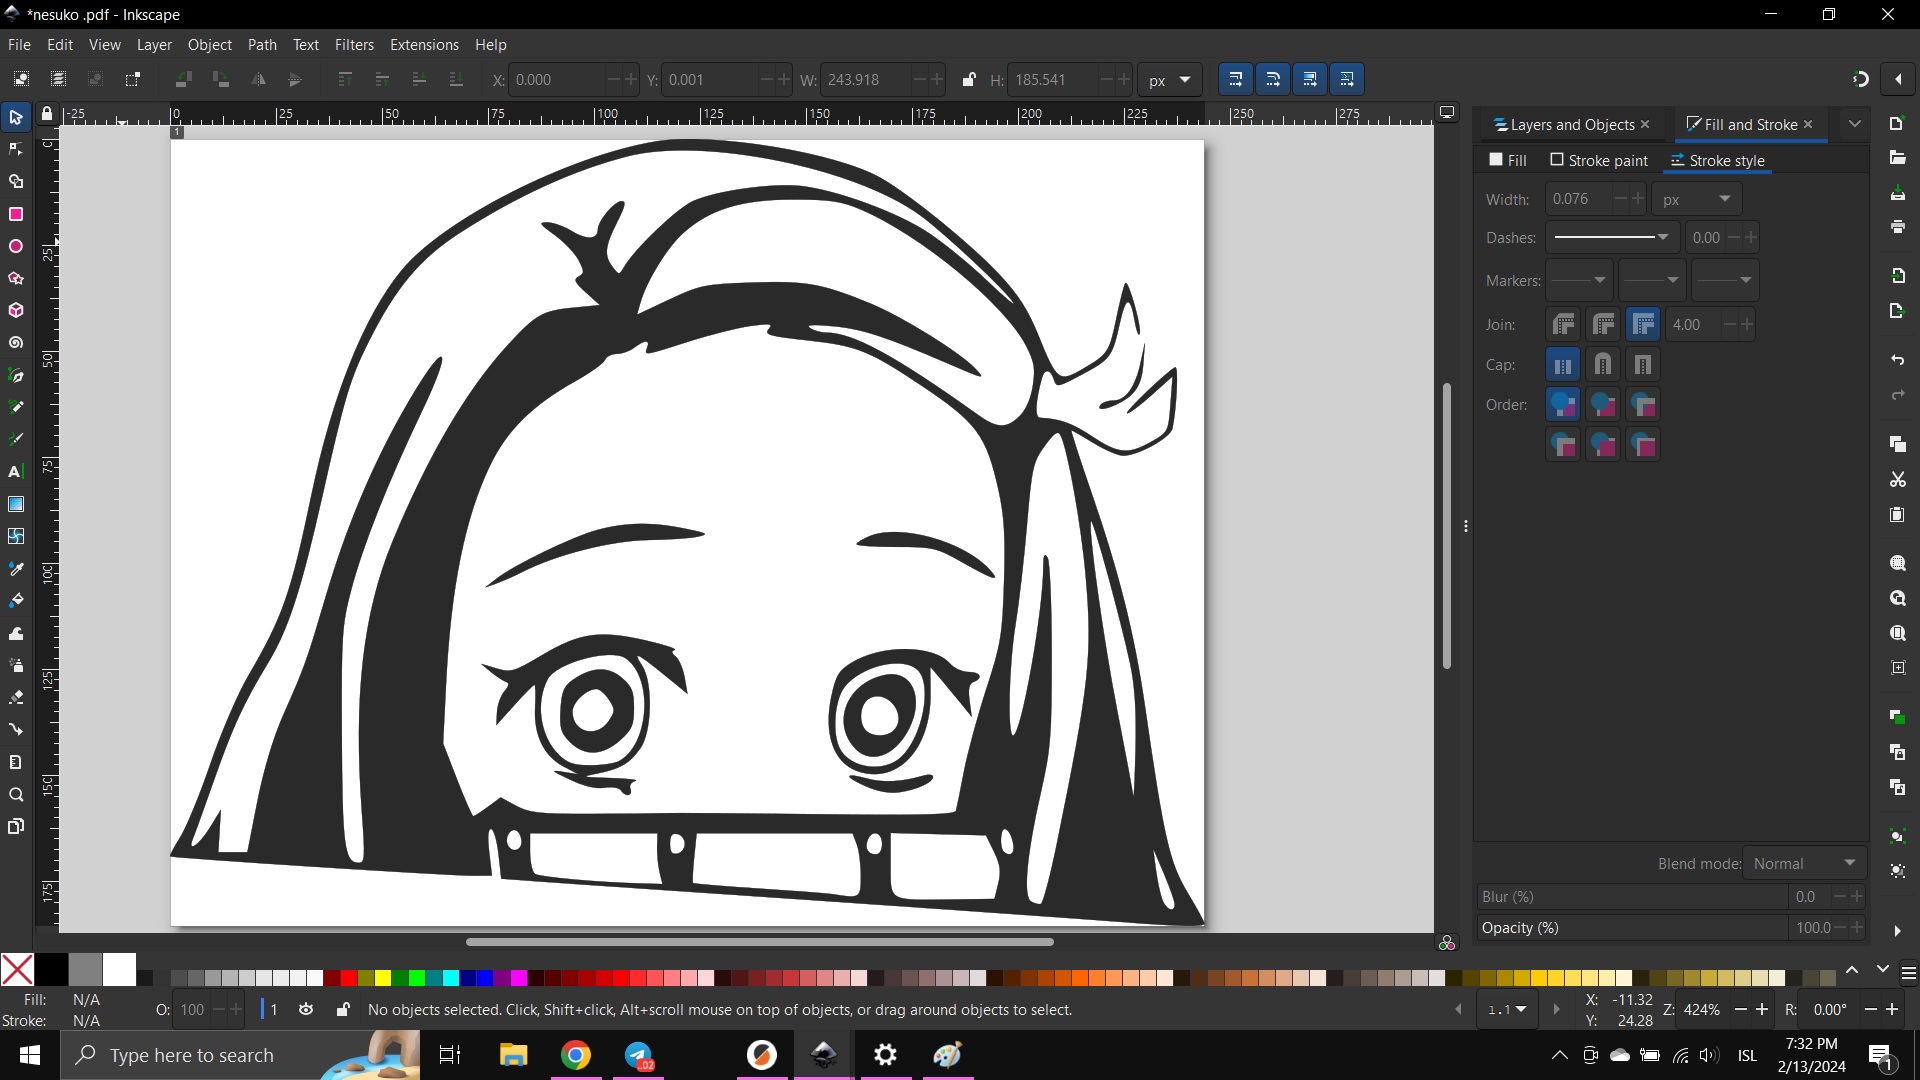Close the Fill and Stroke panel tab
Viewport: 1920px width, 1080px height.
1808,124
